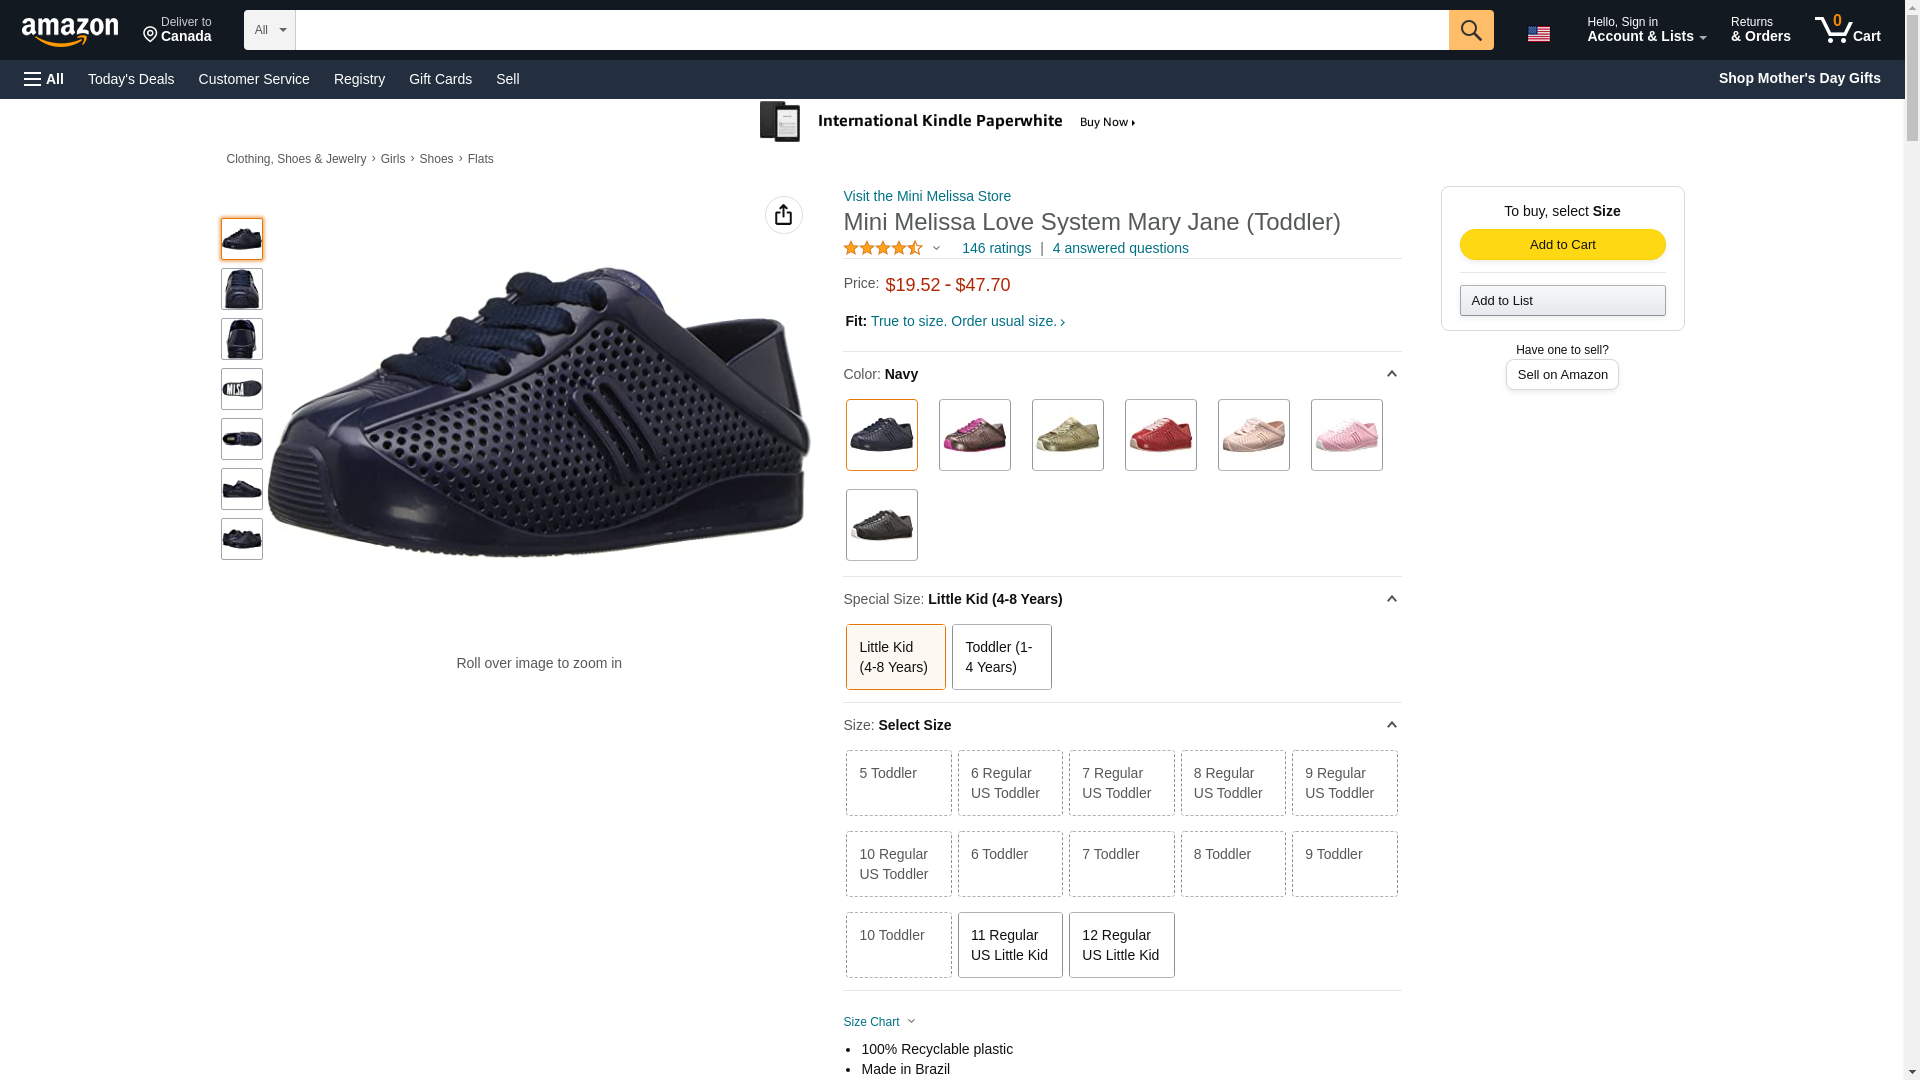This screenshot has height=1080, width=1920.
Task: Click the magnifying glass search button
Action: pos(1470,30)
